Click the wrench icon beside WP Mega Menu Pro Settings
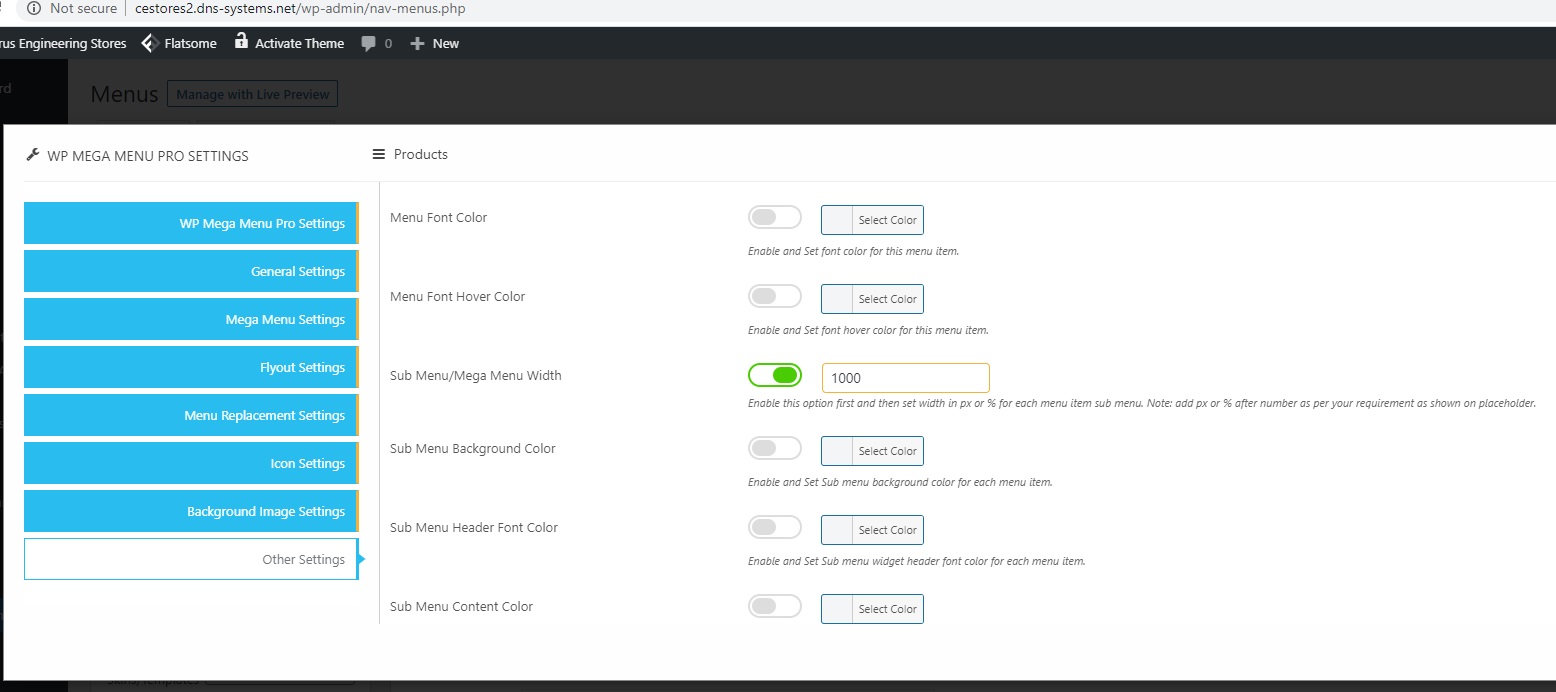Viewport: 1556px width, 692px height. point(33,155)
